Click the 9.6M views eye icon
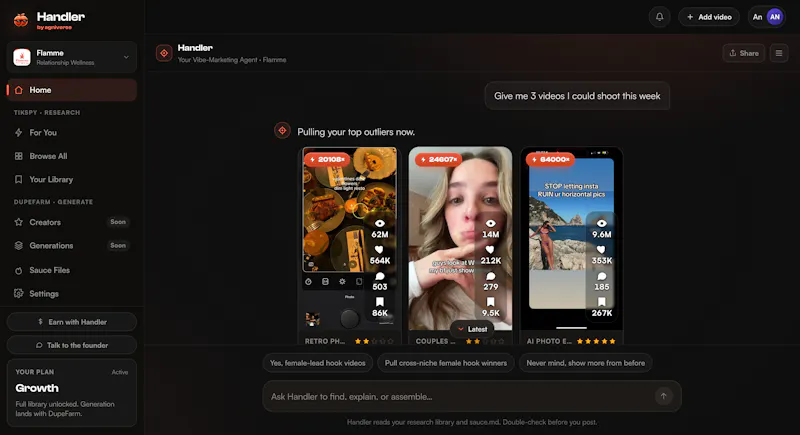Viewport: 800px width, 435px height. tap(602, 223)
